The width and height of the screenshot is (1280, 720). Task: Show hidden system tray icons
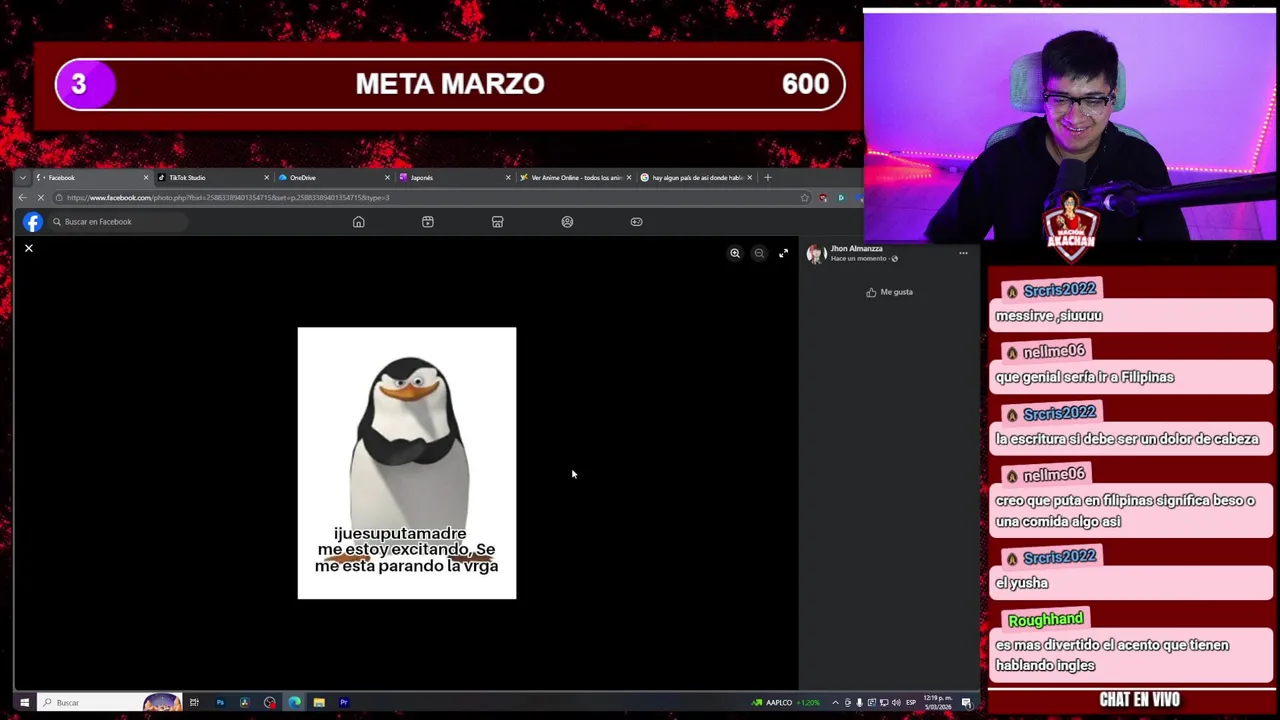coord(835,703)
